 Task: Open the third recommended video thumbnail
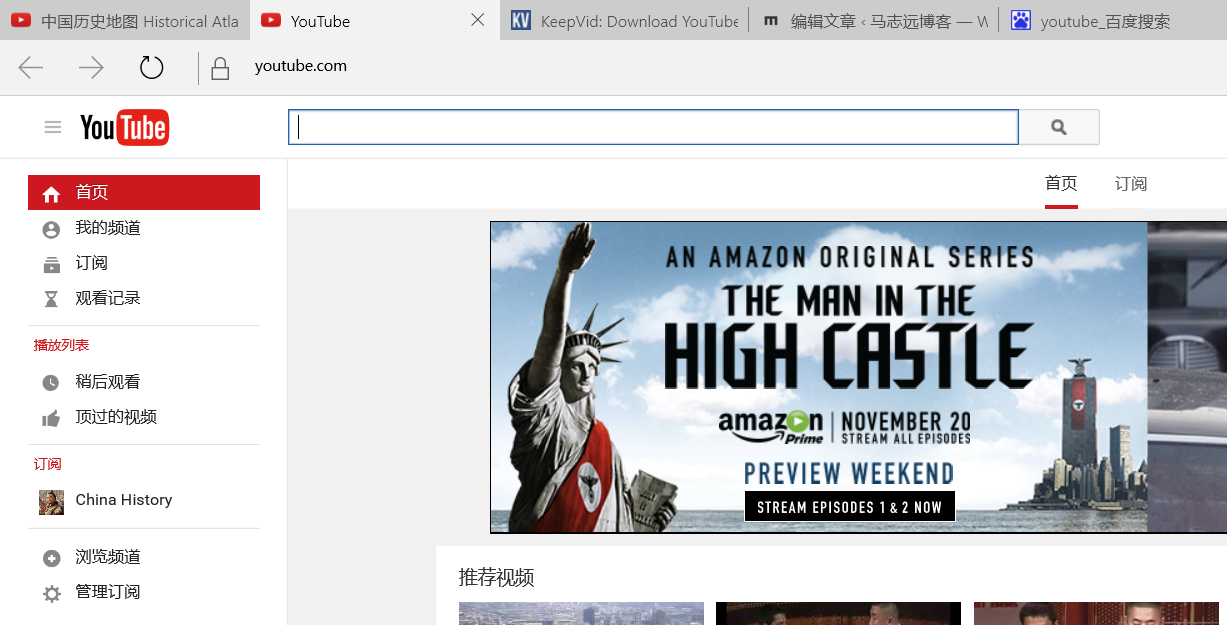tap(1096, 613)
